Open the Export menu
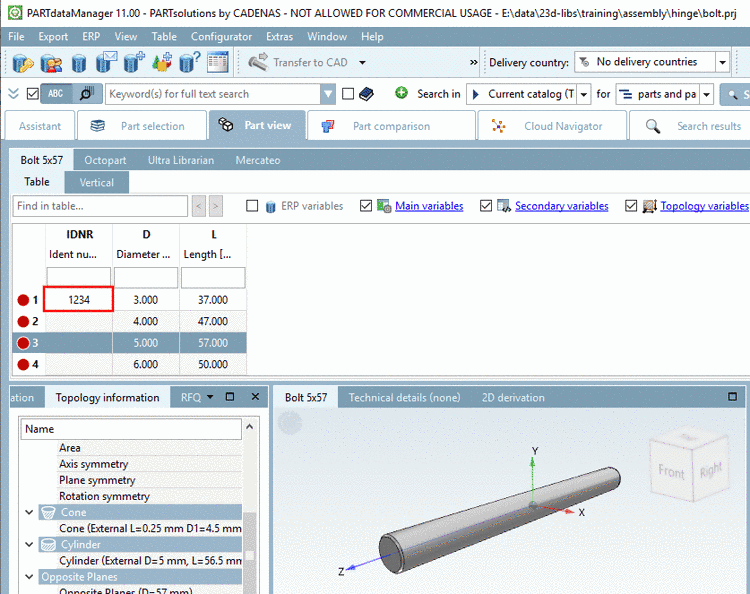This screenshot has width=750, height=594. pos(53,36)
